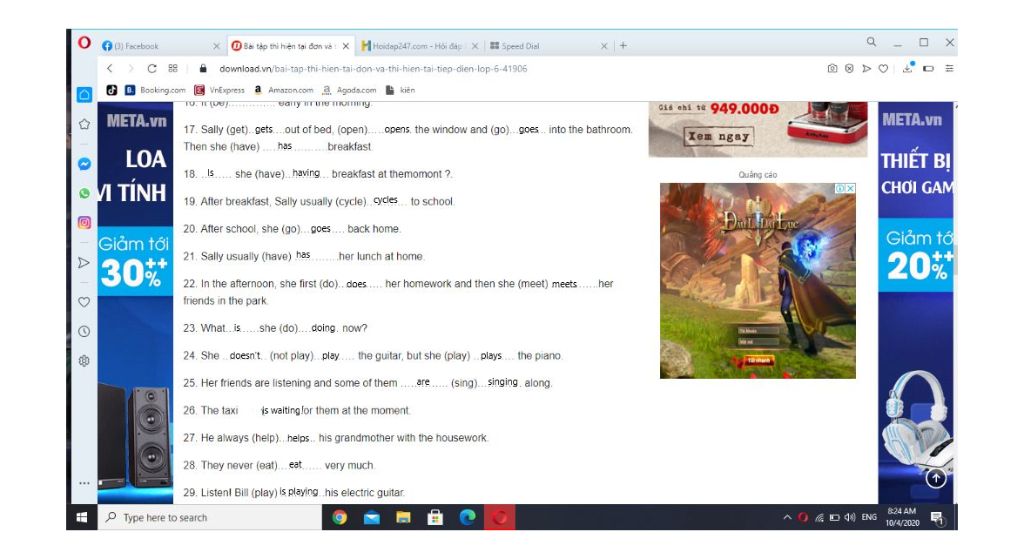
Task: Open File Explorer from the taskbar
Action: [x=403, y=518]
